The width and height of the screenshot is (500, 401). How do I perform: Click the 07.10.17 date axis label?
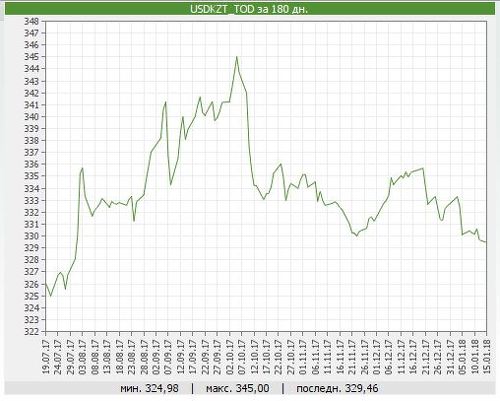point(242,357)
